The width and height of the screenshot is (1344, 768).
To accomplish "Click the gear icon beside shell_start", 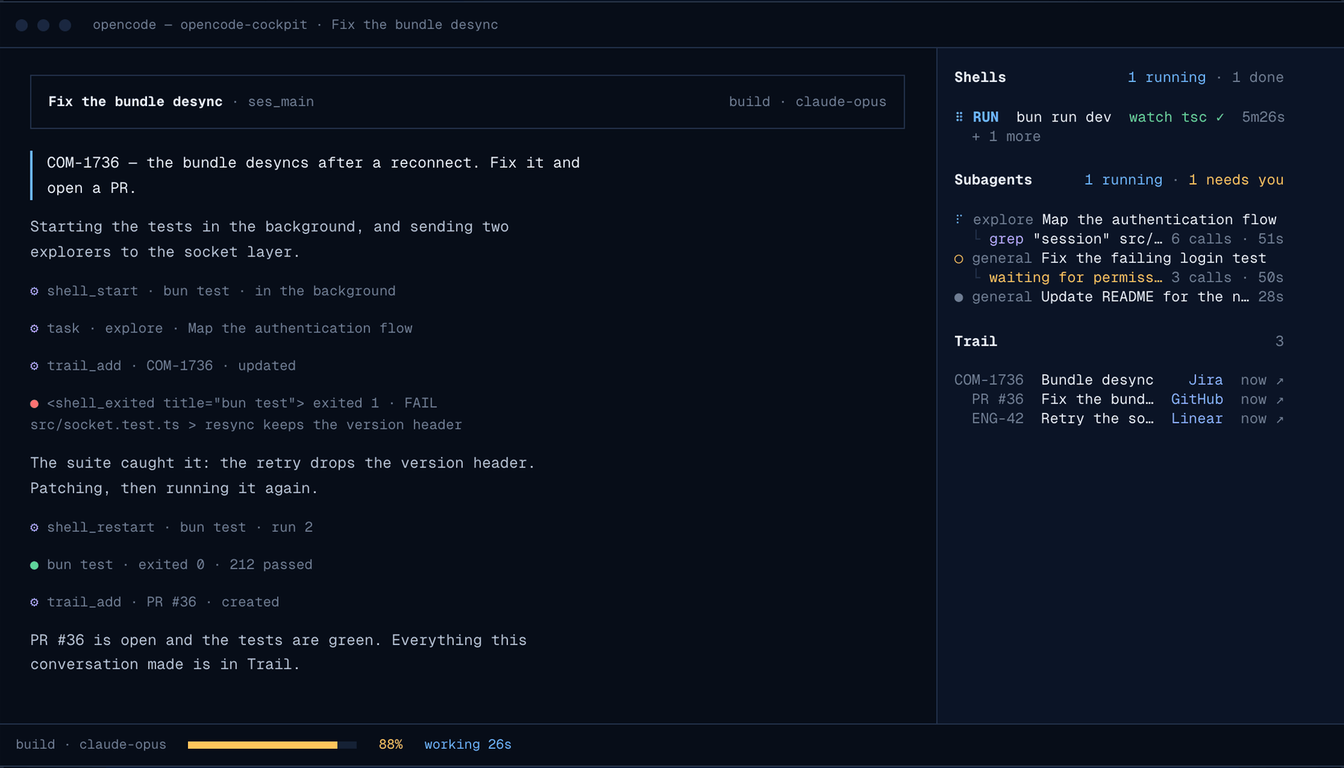I will [34, 291].
